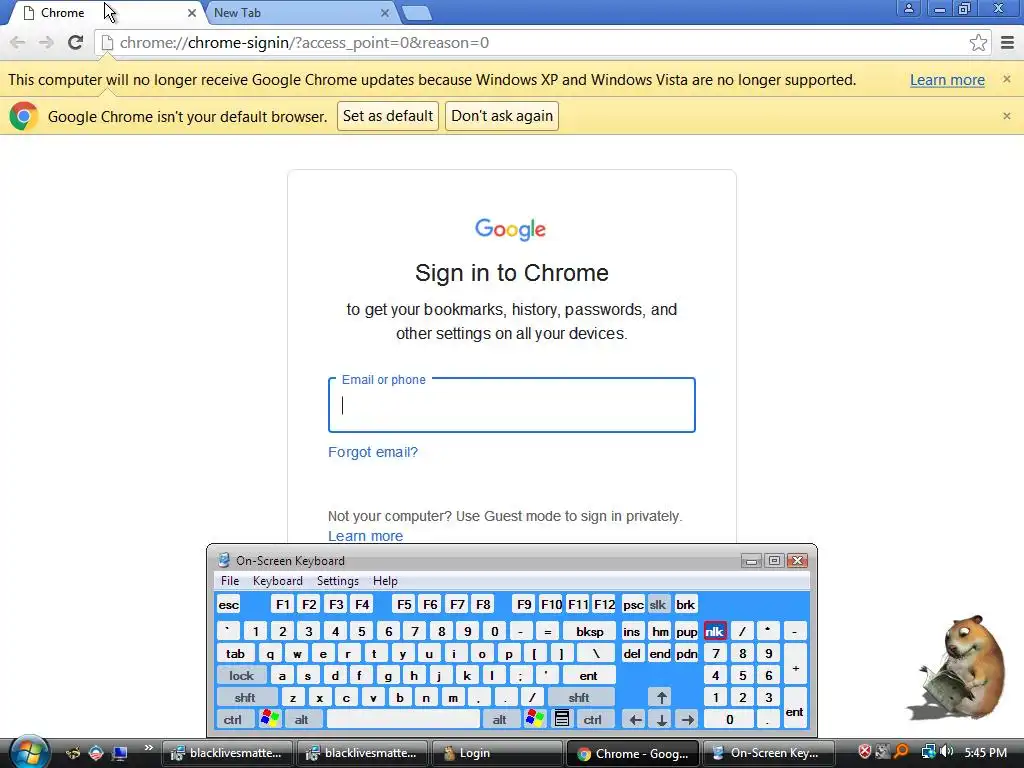Click the right Windows logo key

[534, 719]
